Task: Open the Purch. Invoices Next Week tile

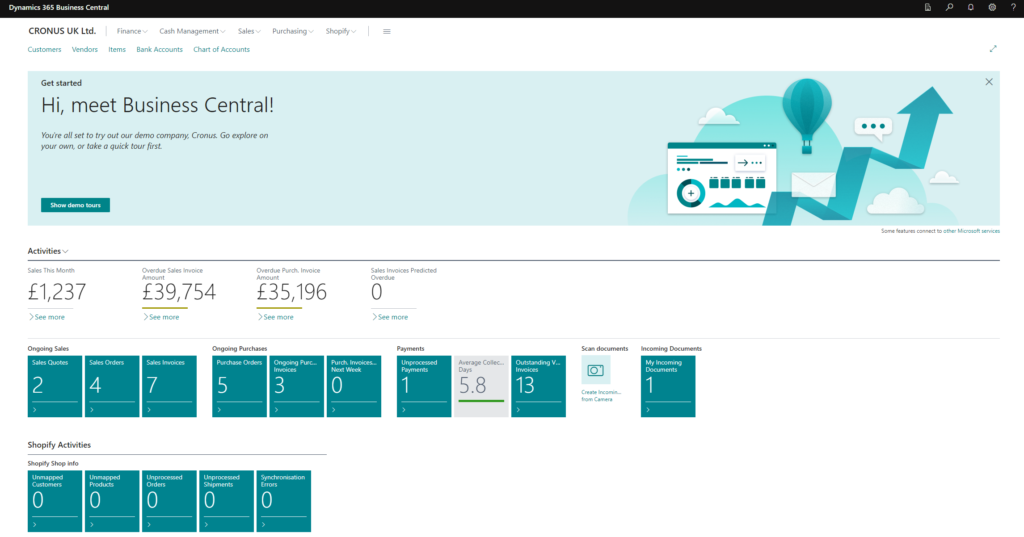Action: click(354, 386)
